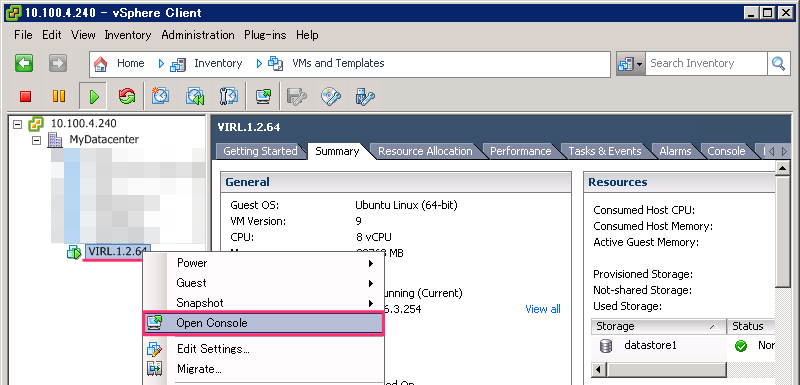This screenshot has height=385, width=800.
Task: Choose Migrate... from context menu
Action: click(199, 369)
